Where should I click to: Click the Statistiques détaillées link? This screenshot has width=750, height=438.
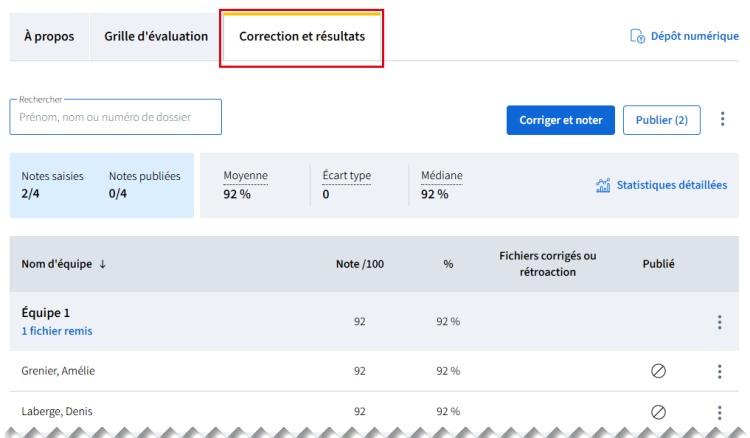pyautogui.click(x=671, y=185)
